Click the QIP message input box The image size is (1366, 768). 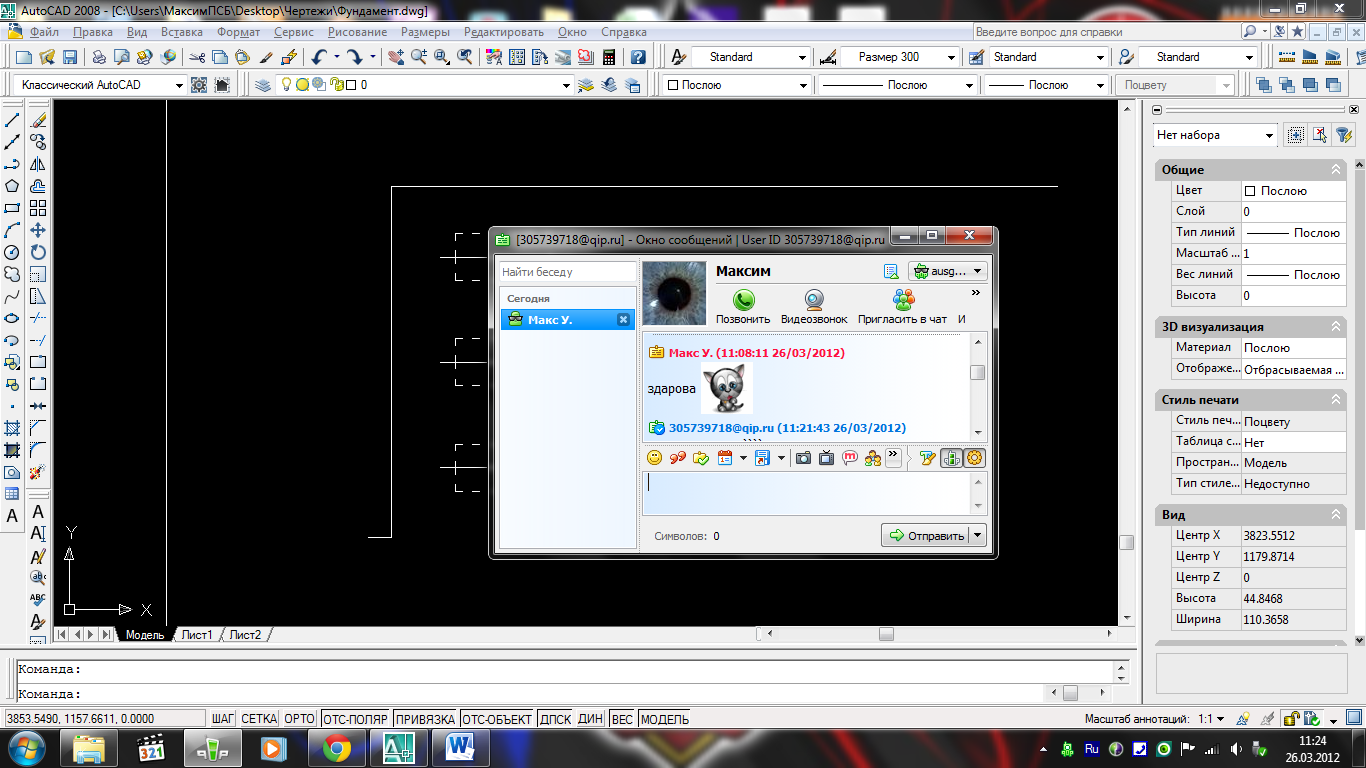807,494
